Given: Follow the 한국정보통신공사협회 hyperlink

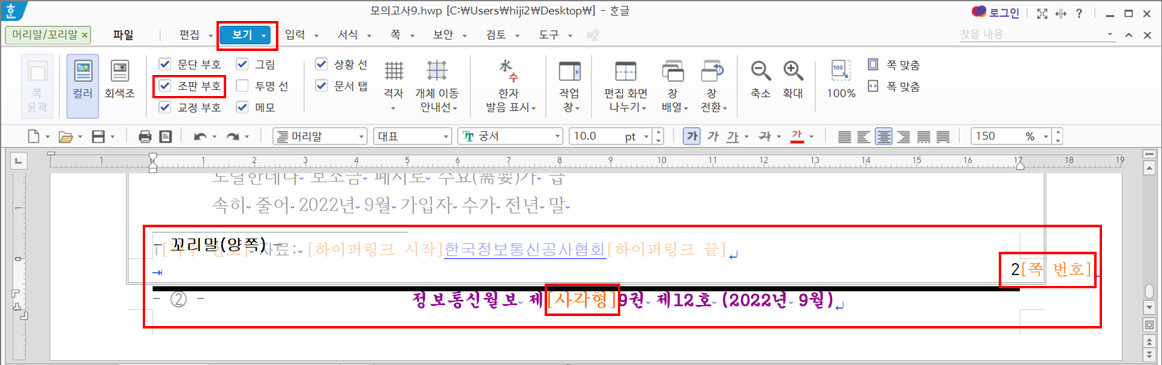Looking at the screenshot, I should coord(525,250).
